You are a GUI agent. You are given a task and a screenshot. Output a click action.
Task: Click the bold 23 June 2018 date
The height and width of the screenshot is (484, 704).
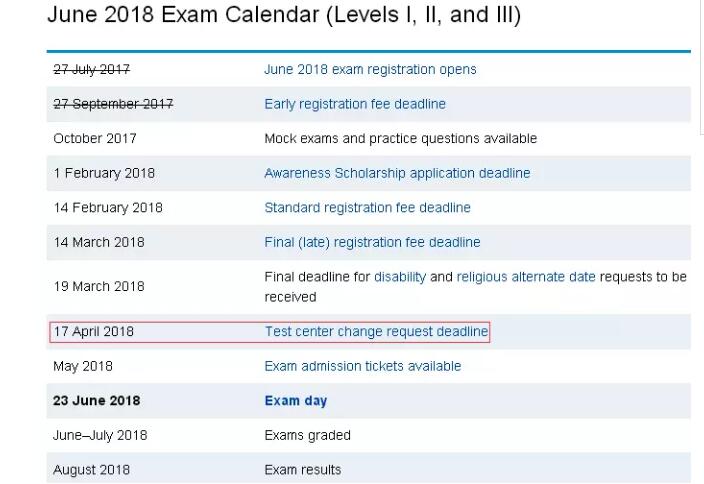[x=97, y=401]
